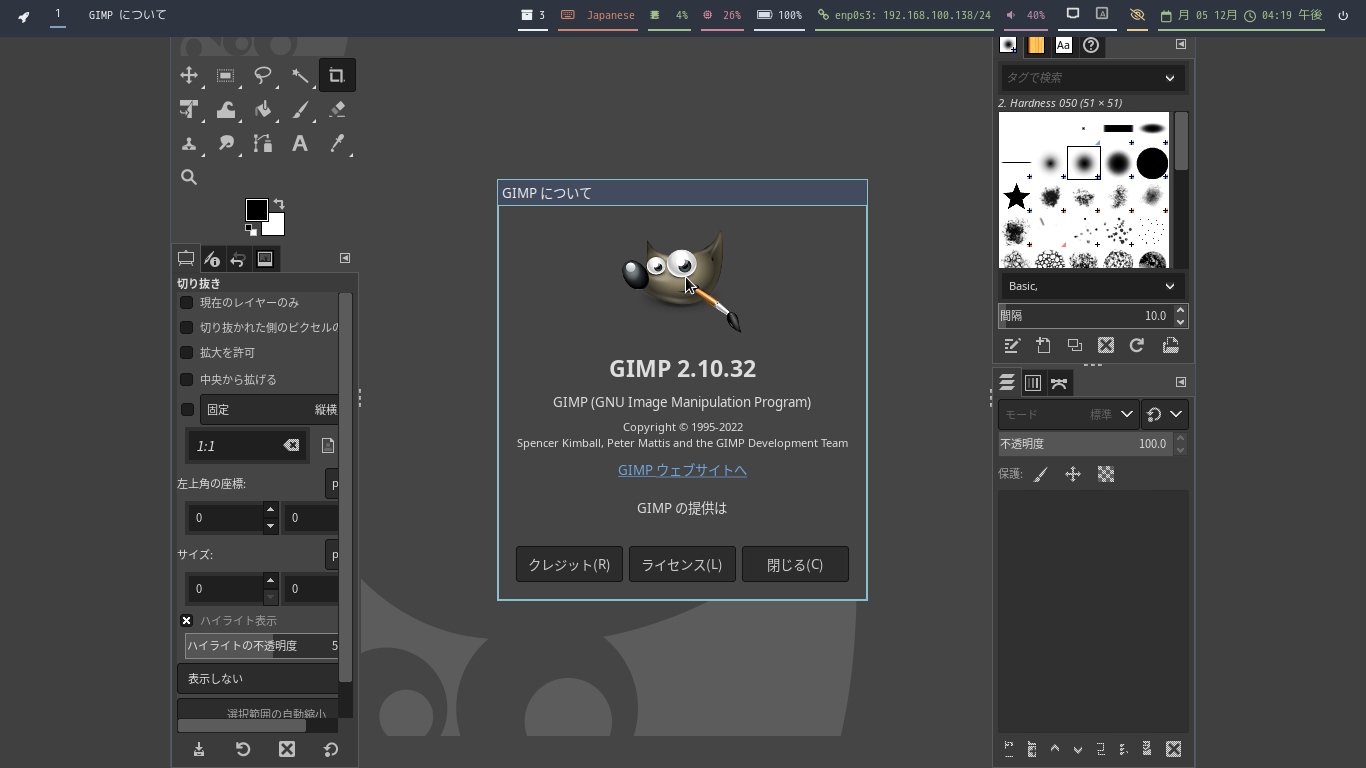Viewport: 1366px width, 768px height.
Task: Adjust the 間隔 spacing slider
Action: pos(1086,316)
